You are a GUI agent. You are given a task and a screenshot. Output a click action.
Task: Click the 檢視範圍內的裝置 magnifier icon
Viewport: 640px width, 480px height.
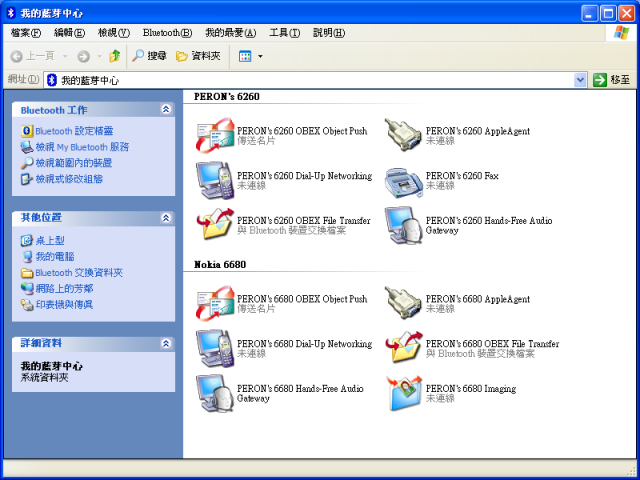27,163
